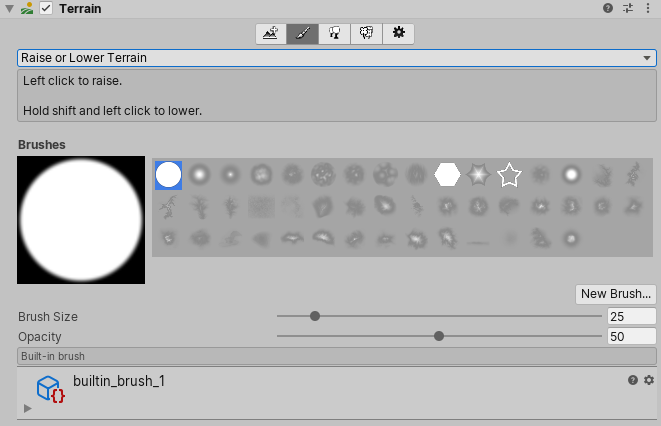Disable the Terrain component checkbox
Screen dimensions: 661x426
(46, 9)
